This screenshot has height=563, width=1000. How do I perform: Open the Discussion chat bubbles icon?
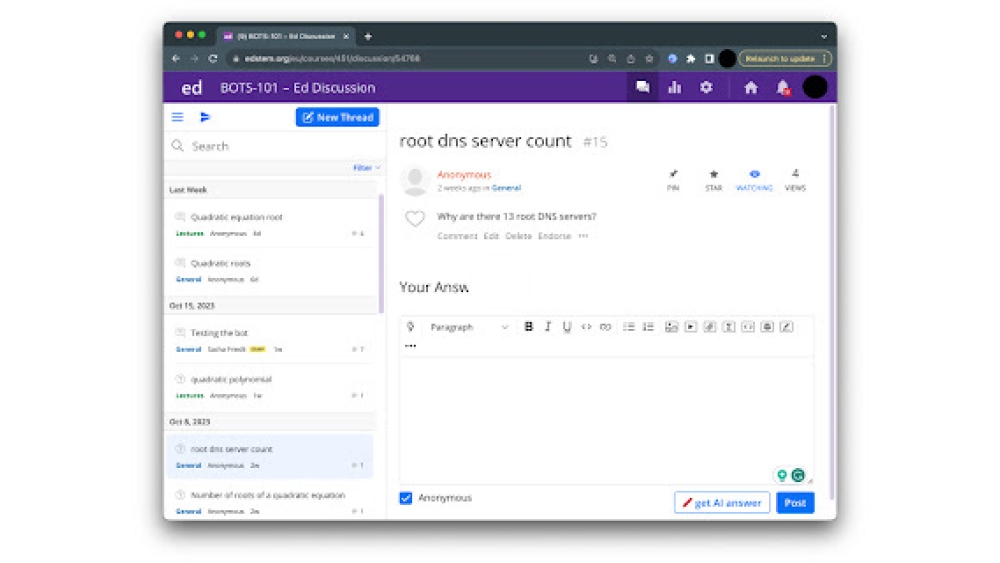pyautogui.click(x=642, y=87)
